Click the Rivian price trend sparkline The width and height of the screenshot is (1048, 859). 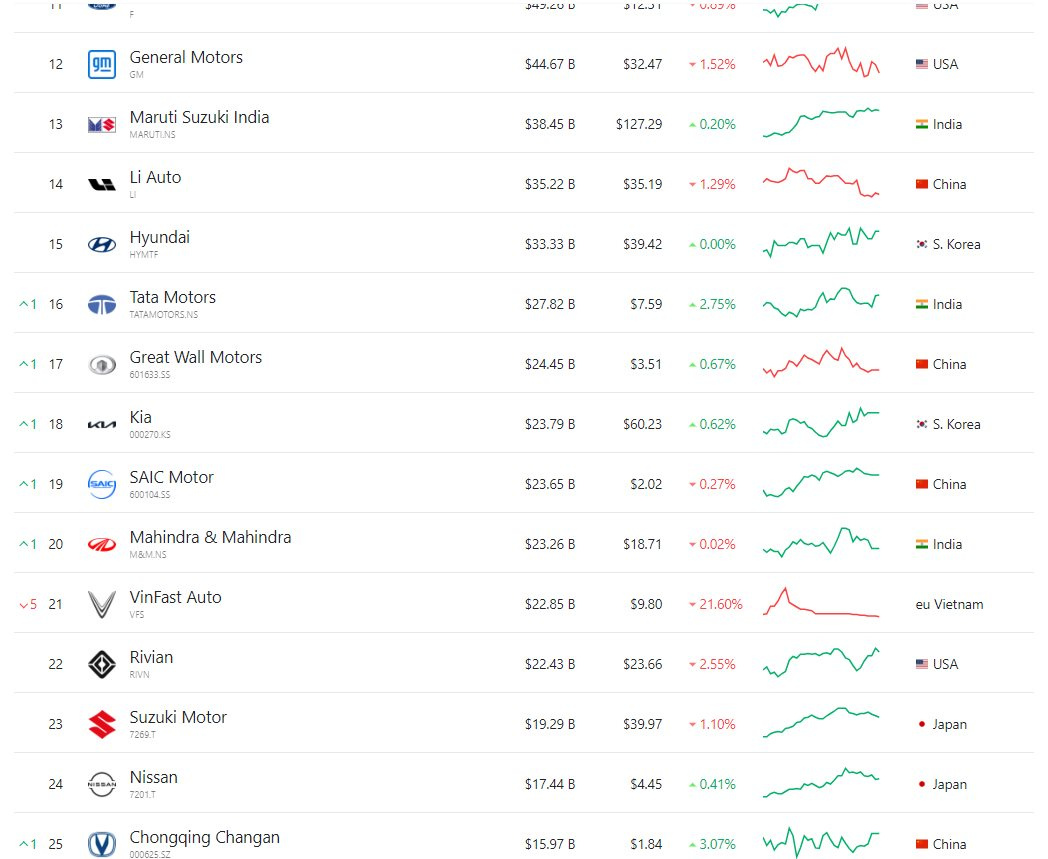(821, 662)
